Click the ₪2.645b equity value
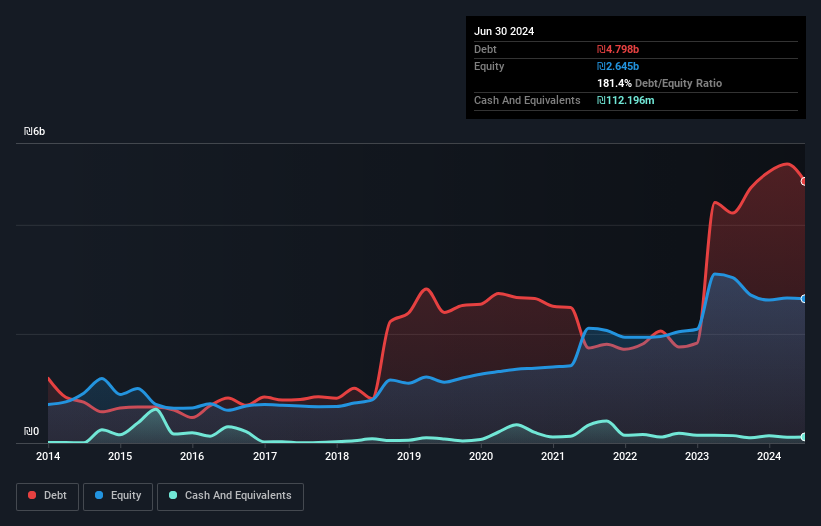821x526 pixels. coord(618,66)
